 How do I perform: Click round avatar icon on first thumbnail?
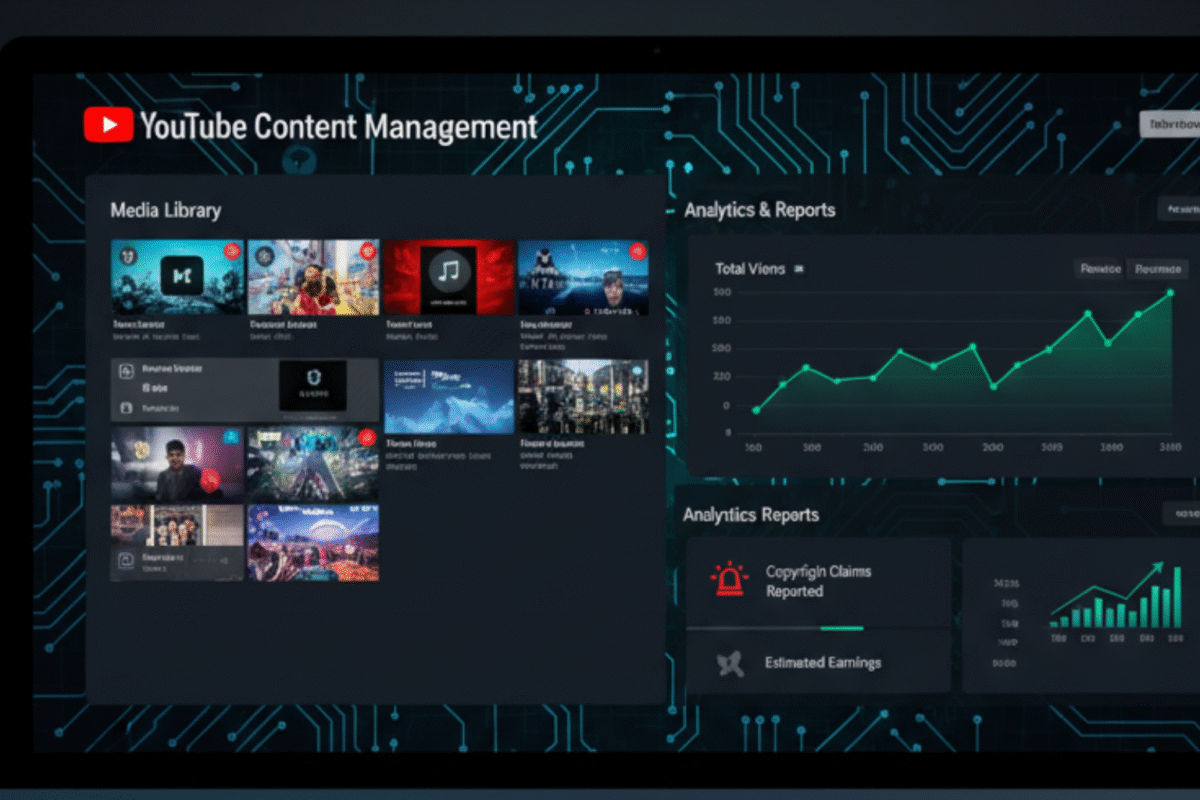pos(126,256)
